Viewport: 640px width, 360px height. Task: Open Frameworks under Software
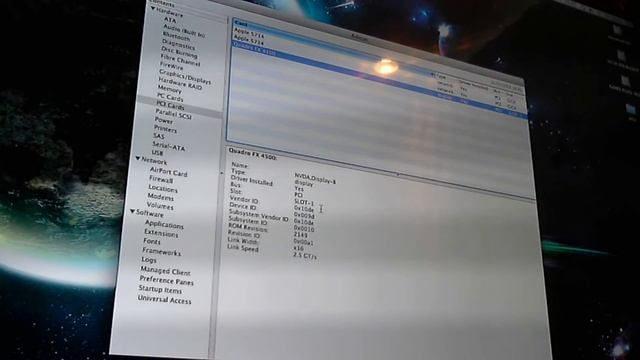161,251
